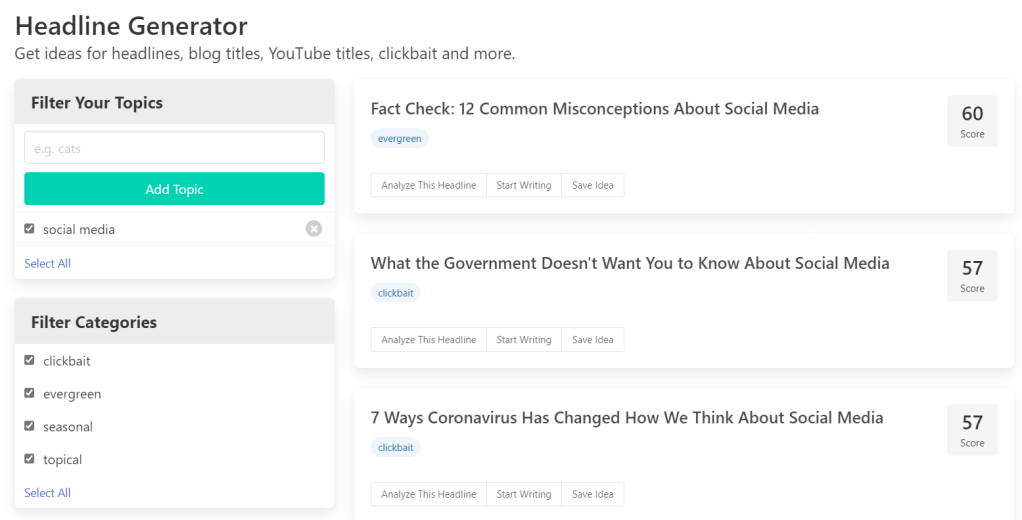
Task: Toggle the evergreen category checkbox
Action: [x=29, y=393]
